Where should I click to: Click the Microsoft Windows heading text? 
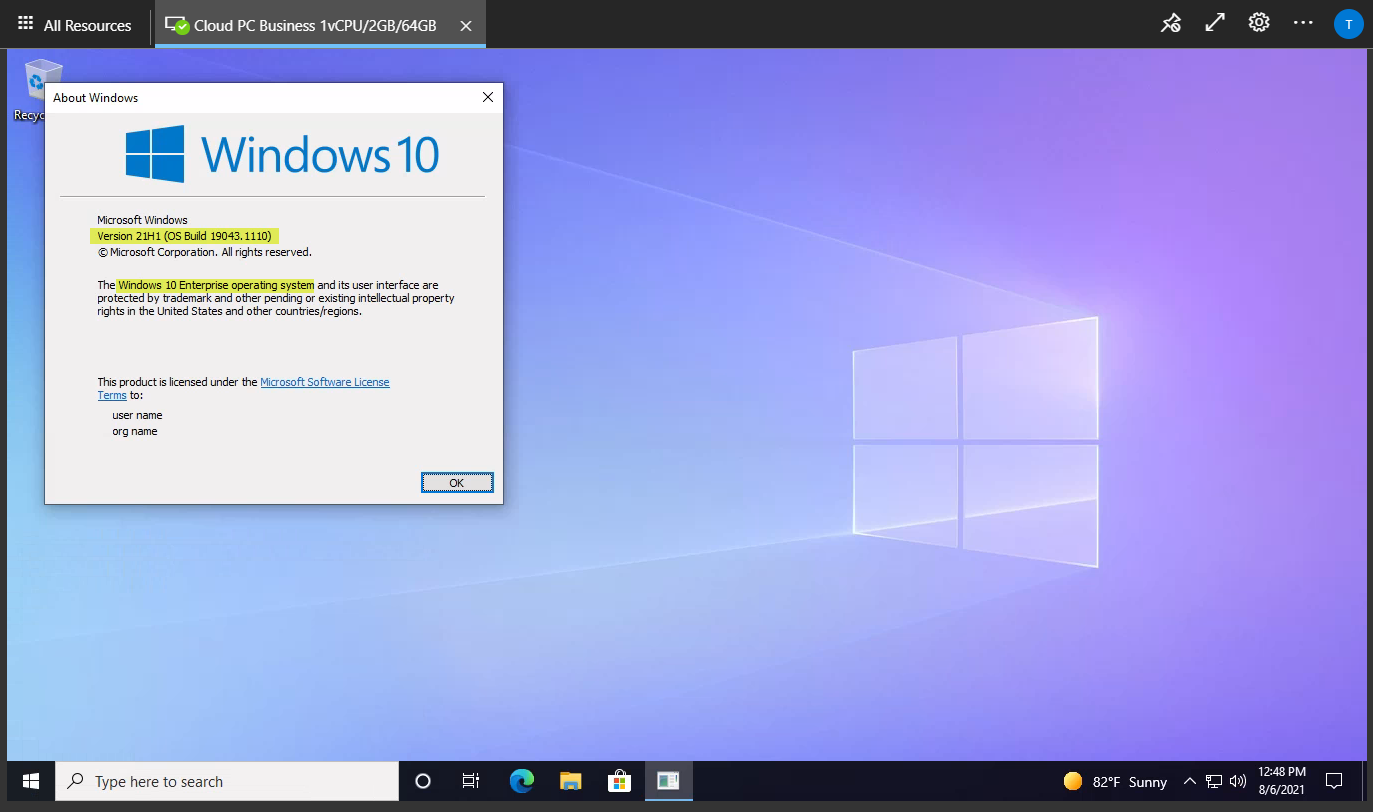(142, 220)
